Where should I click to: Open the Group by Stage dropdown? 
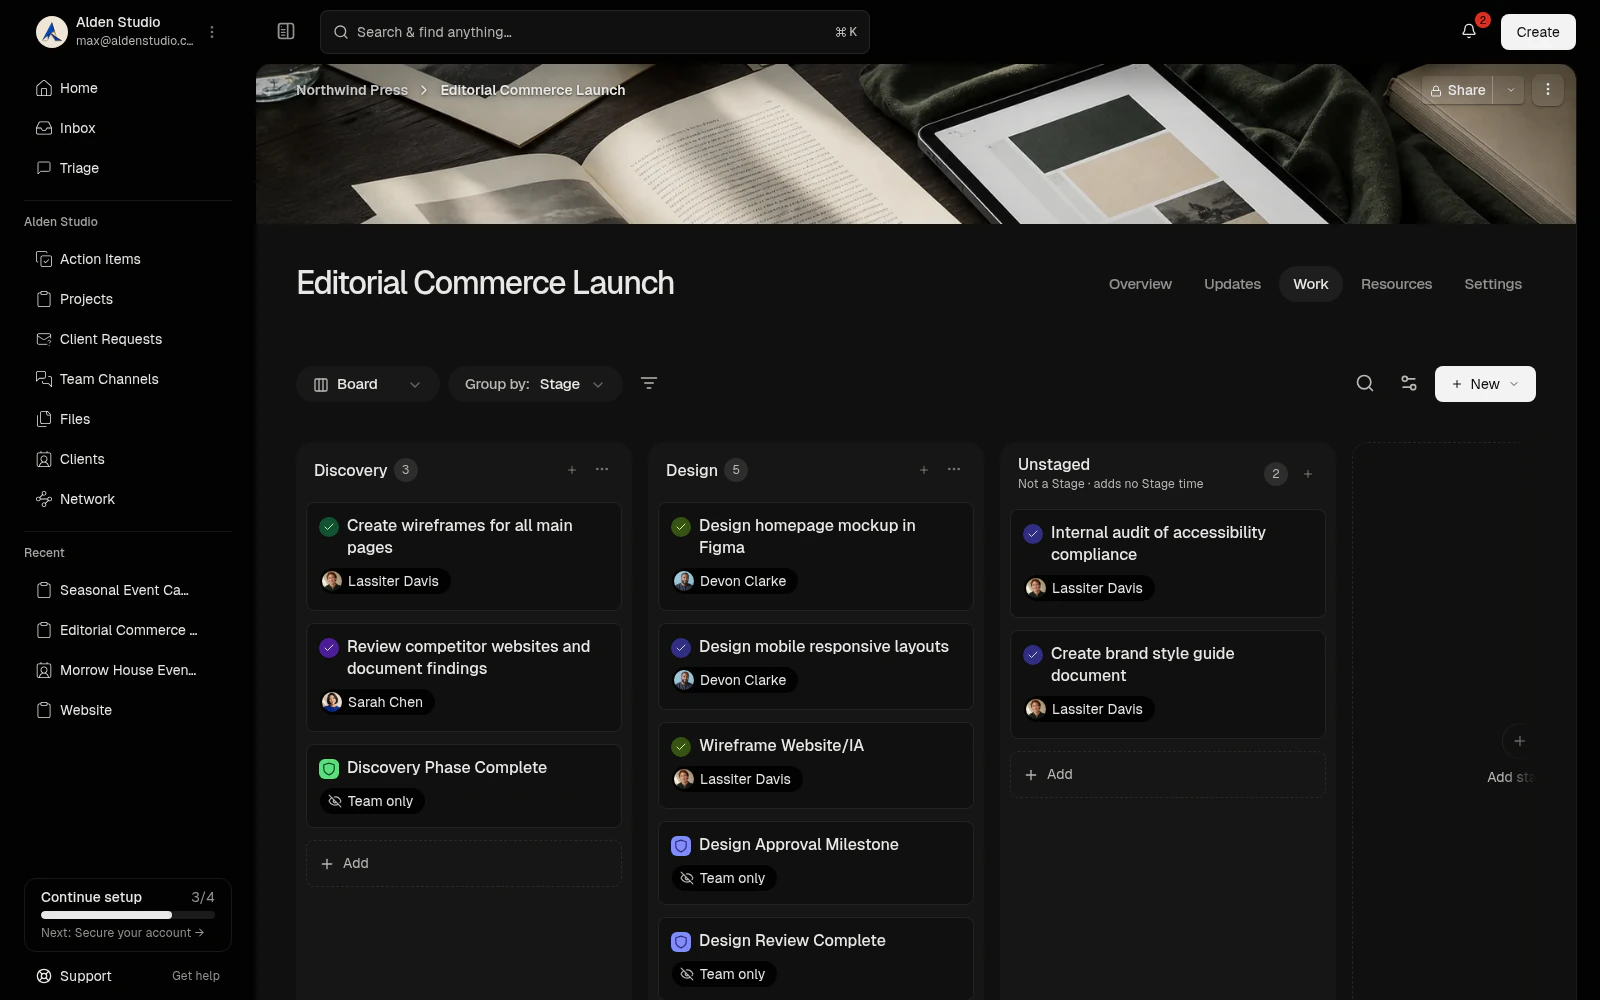point(535,384)
